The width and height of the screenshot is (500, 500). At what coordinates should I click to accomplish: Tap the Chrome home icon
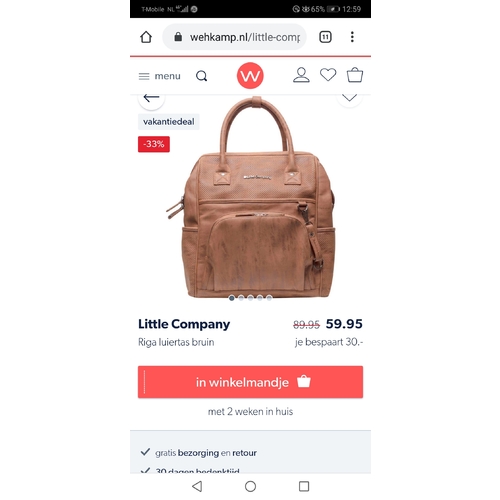(x=146, y=37)
